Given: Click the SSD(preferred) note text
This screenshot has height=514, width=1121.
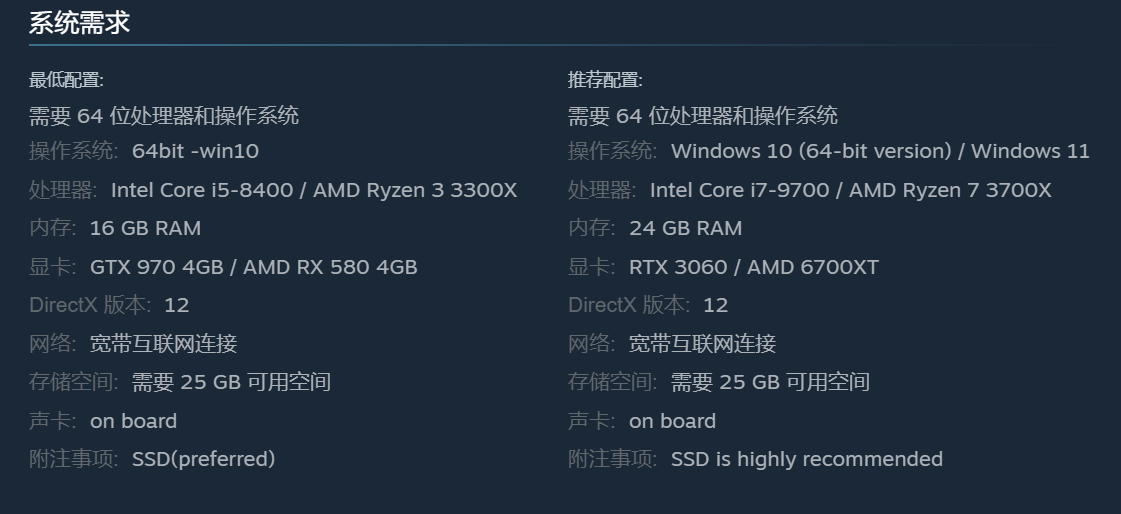Looking at the screenshot, I should point(203,459).
